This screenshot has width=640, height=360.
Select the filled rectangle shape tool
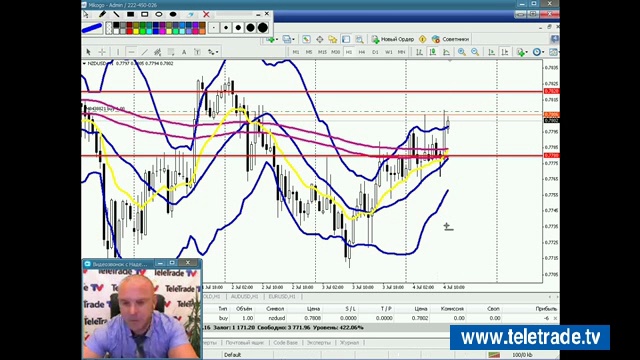point(131,15)
